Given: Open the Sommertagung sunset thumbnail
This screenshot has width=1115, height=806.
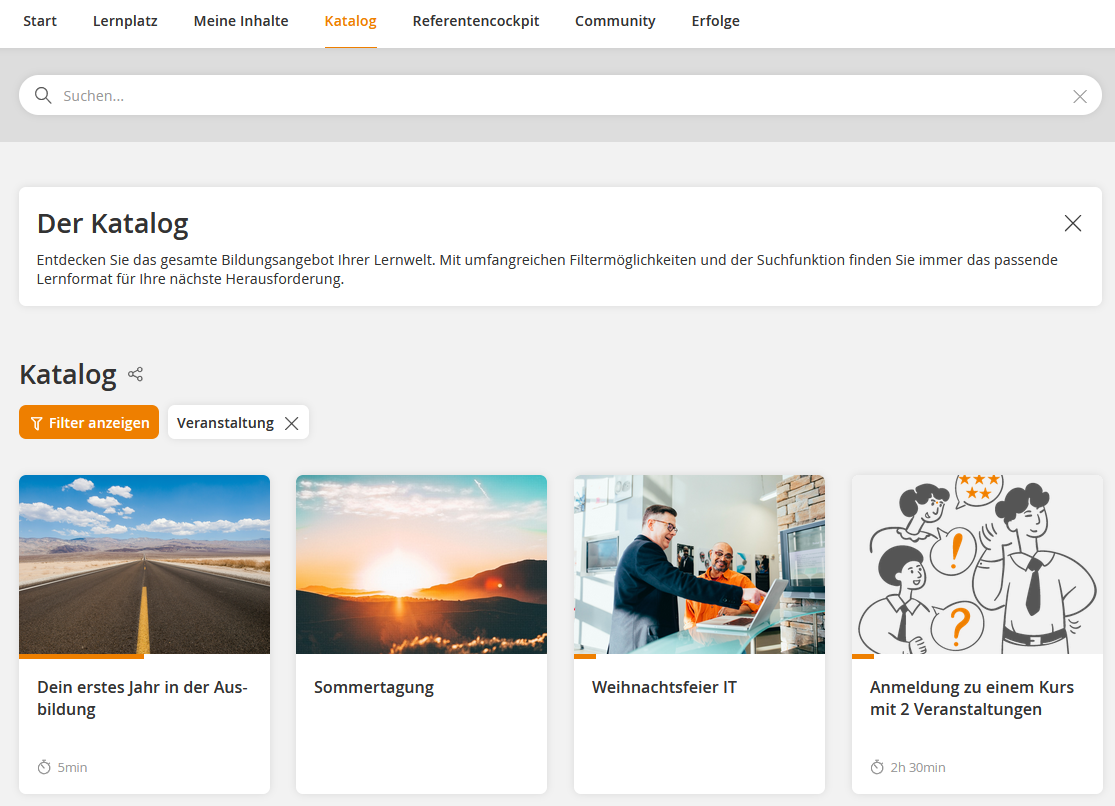Looking at the screenshot, I should tap(421, 564).
